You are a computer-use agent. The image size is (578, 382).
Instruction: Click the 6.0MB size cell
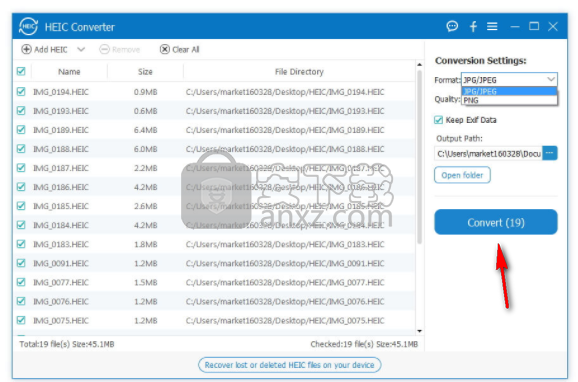(146, 149)
